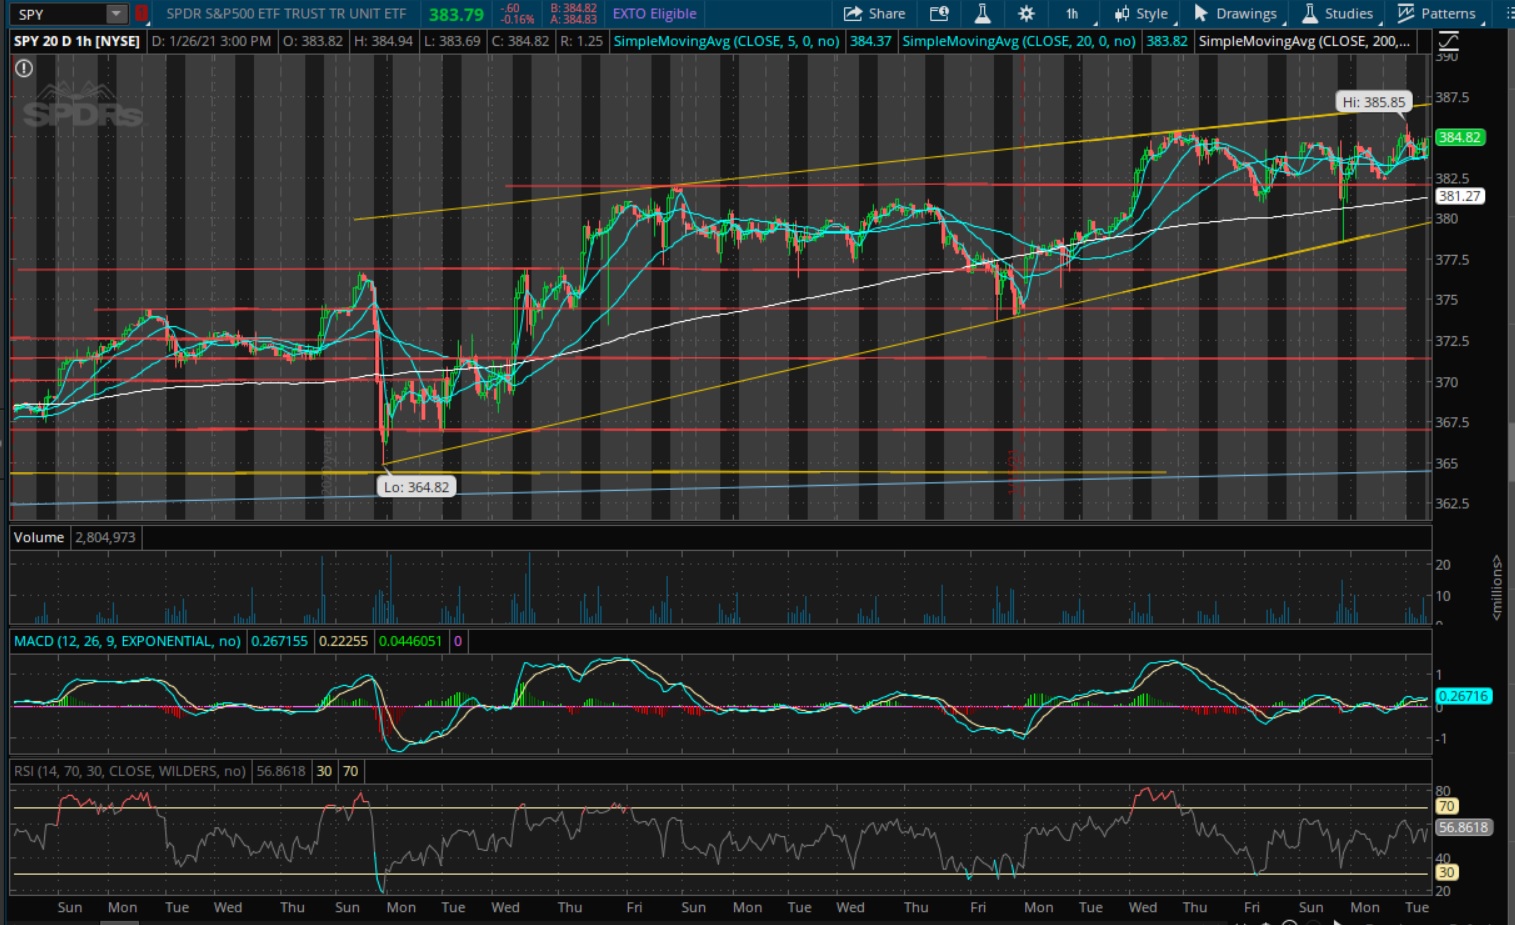Select the SimpleMovingAvg CLOSE 200 study label
The width and height of the screenshot is (1515, 925).
(x=1305, y=41)
